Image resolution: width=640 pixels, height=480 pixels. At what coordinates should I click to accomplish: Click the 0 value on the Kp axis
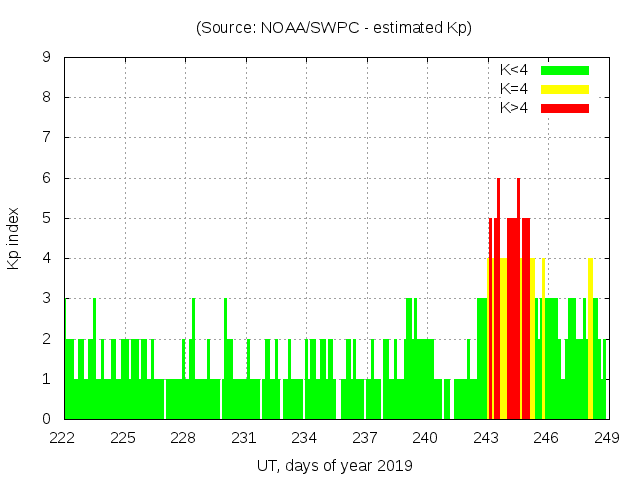coord(46,419)
